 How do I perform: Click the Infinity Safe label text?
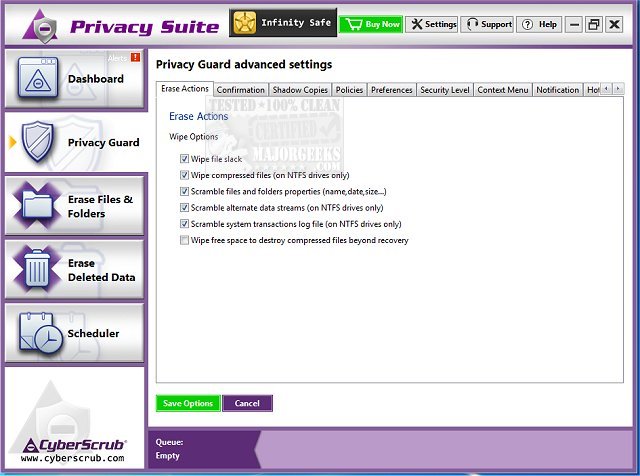(296, 22)
